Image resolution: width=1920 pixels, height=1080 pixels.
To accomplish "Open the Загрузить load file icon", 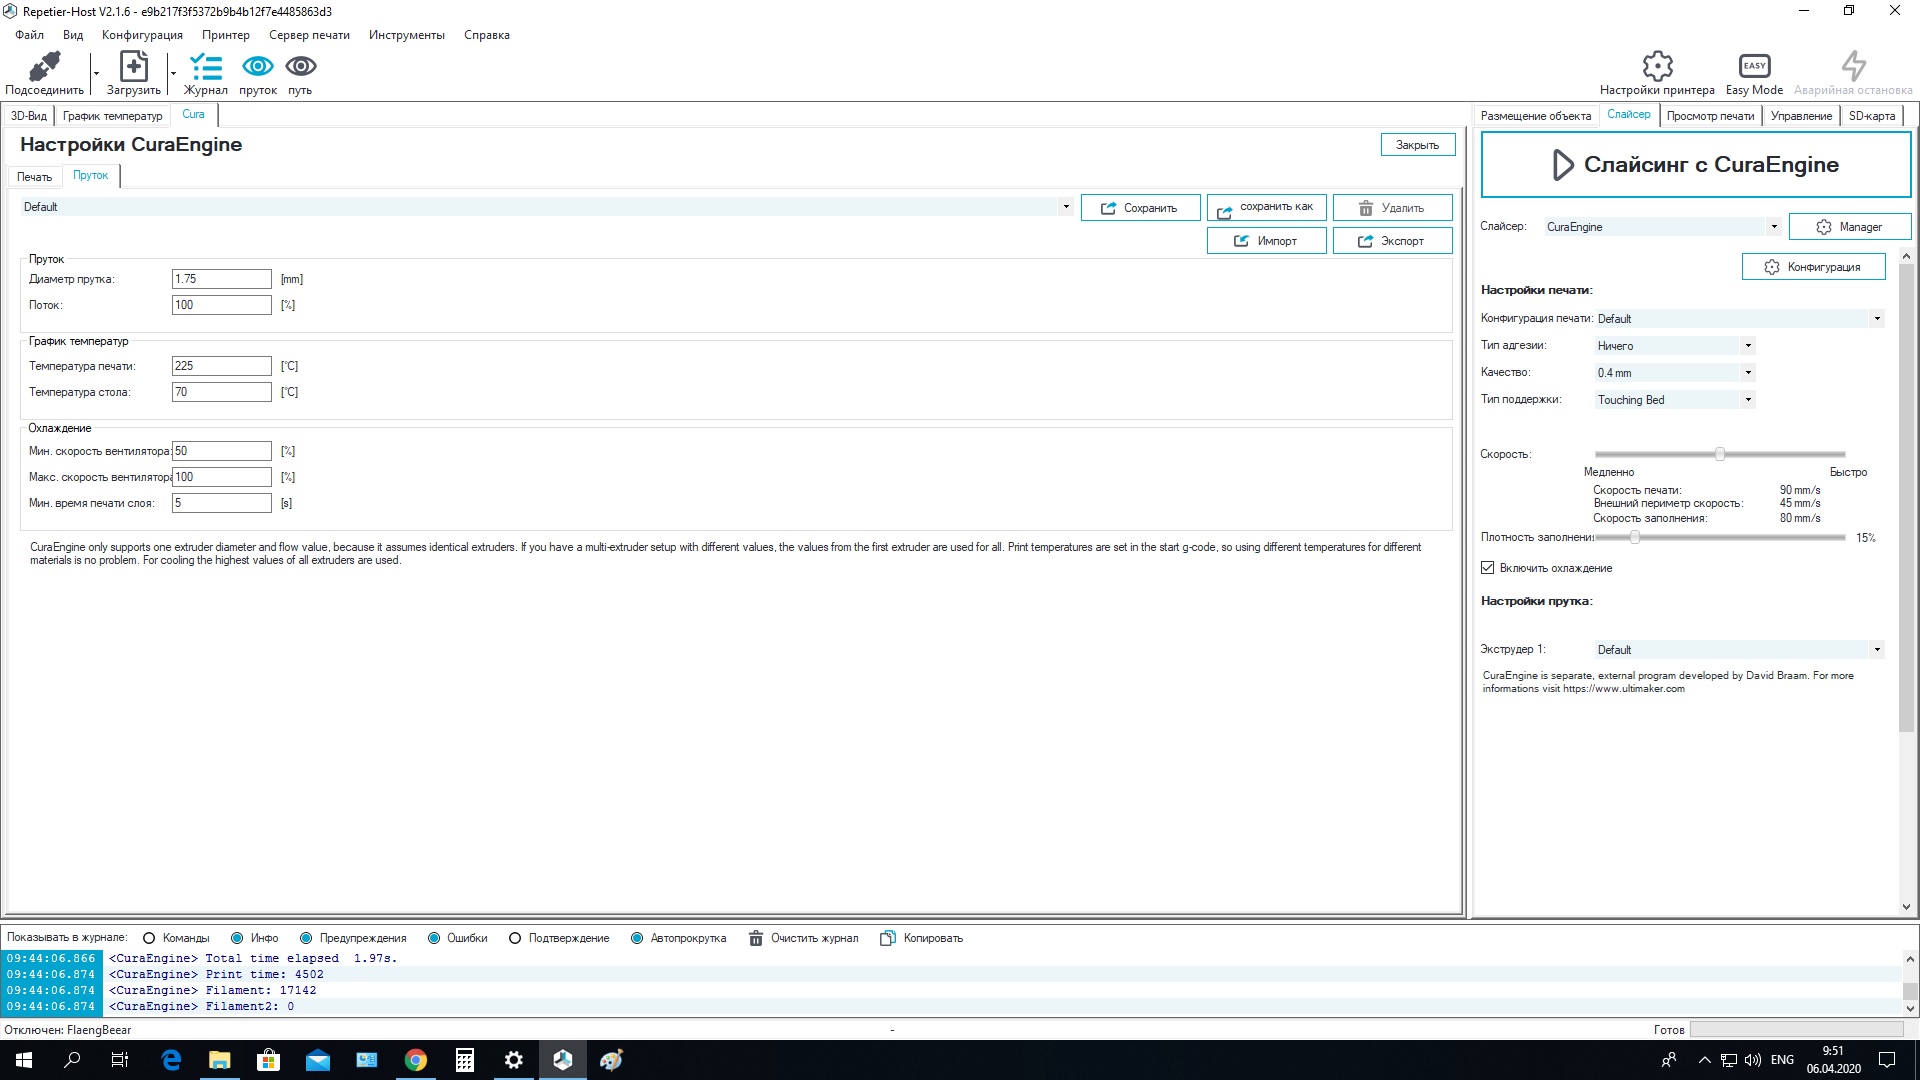I will pyautogui.click(x=134, y=67).
